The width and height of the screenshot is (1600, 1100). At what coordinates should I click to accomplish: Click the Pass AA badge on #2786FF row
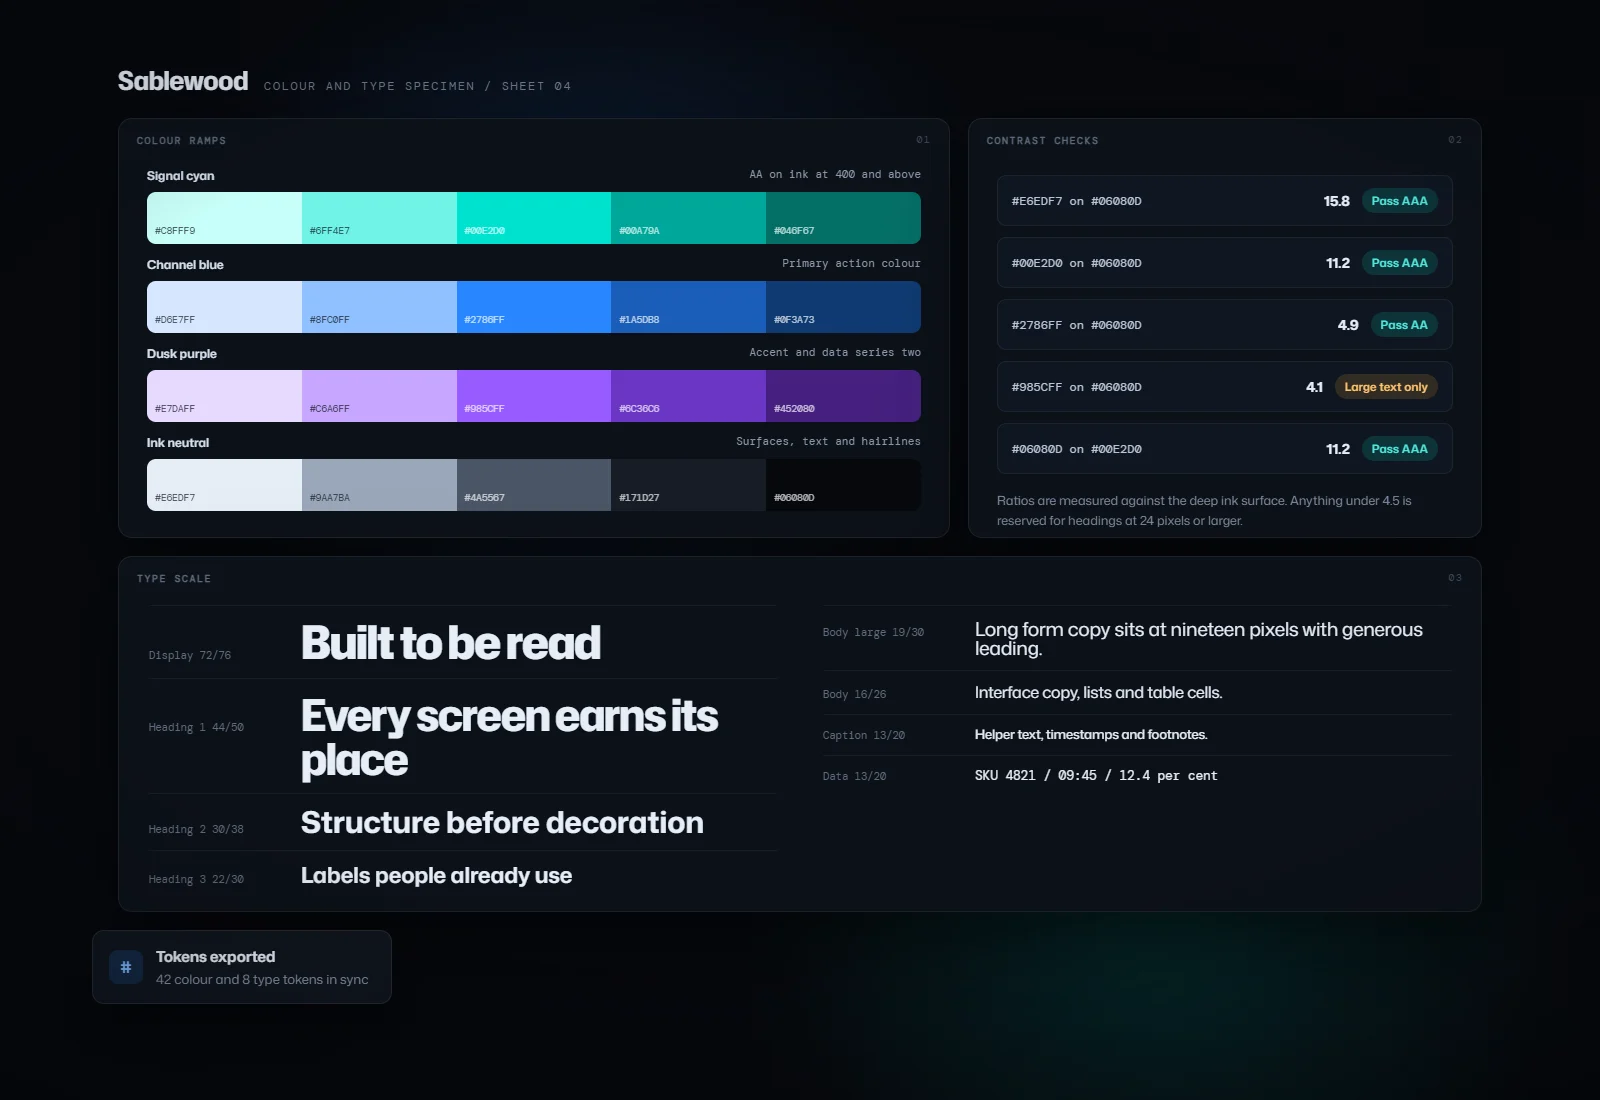(x=1404, y=325)
